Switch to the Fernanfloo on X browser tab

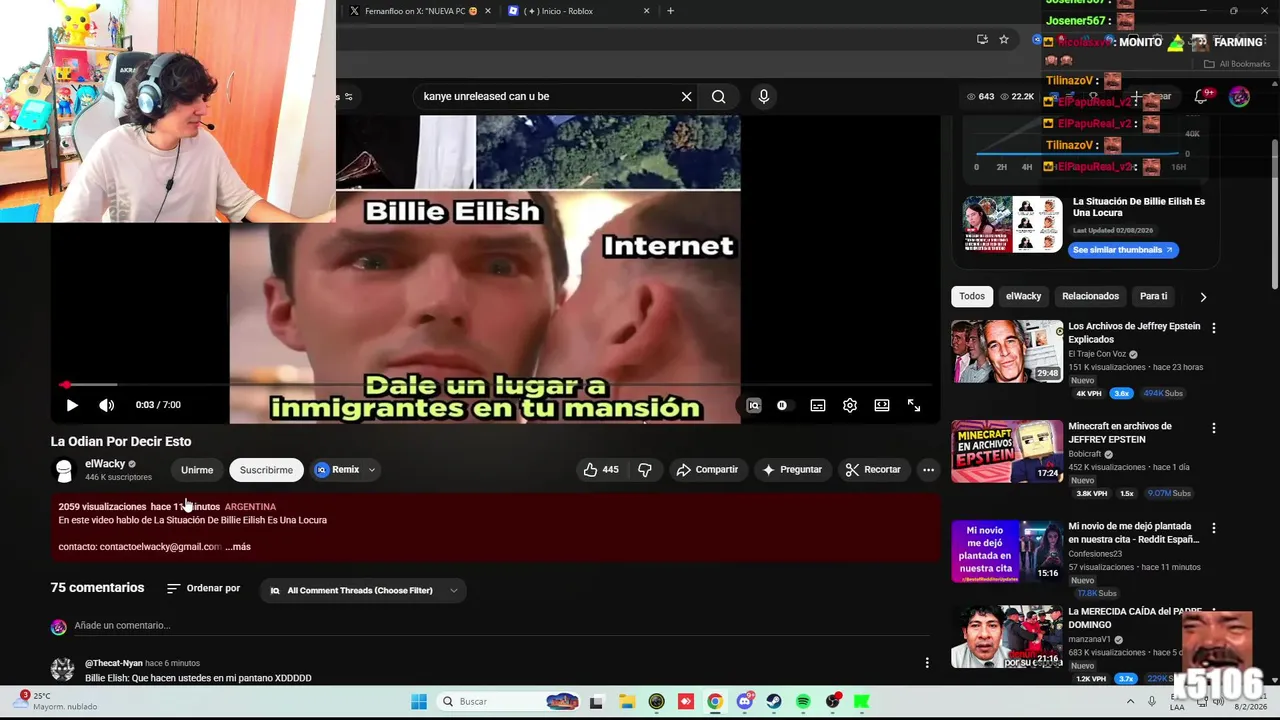(x=420, y=11)
